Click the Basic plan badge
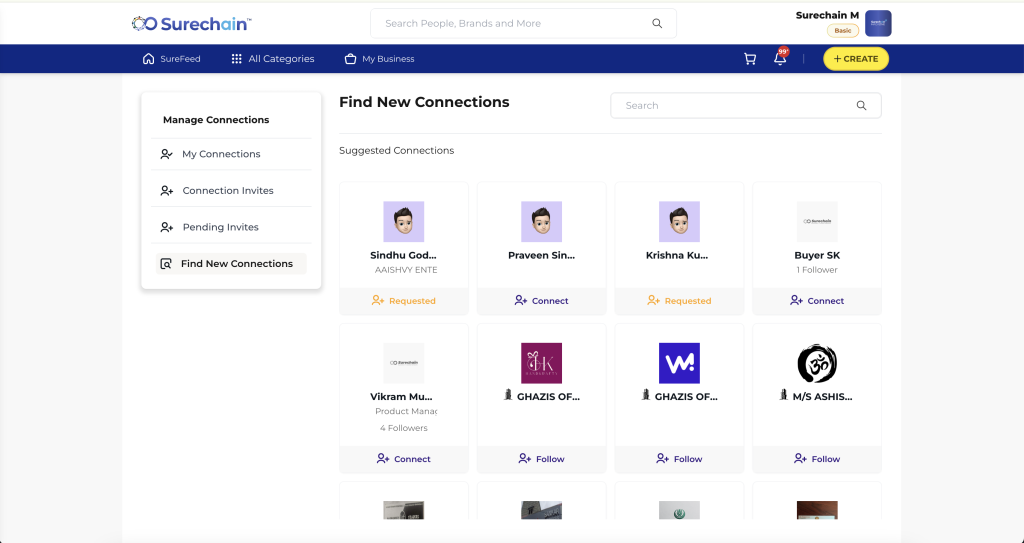 coord(842,31)
